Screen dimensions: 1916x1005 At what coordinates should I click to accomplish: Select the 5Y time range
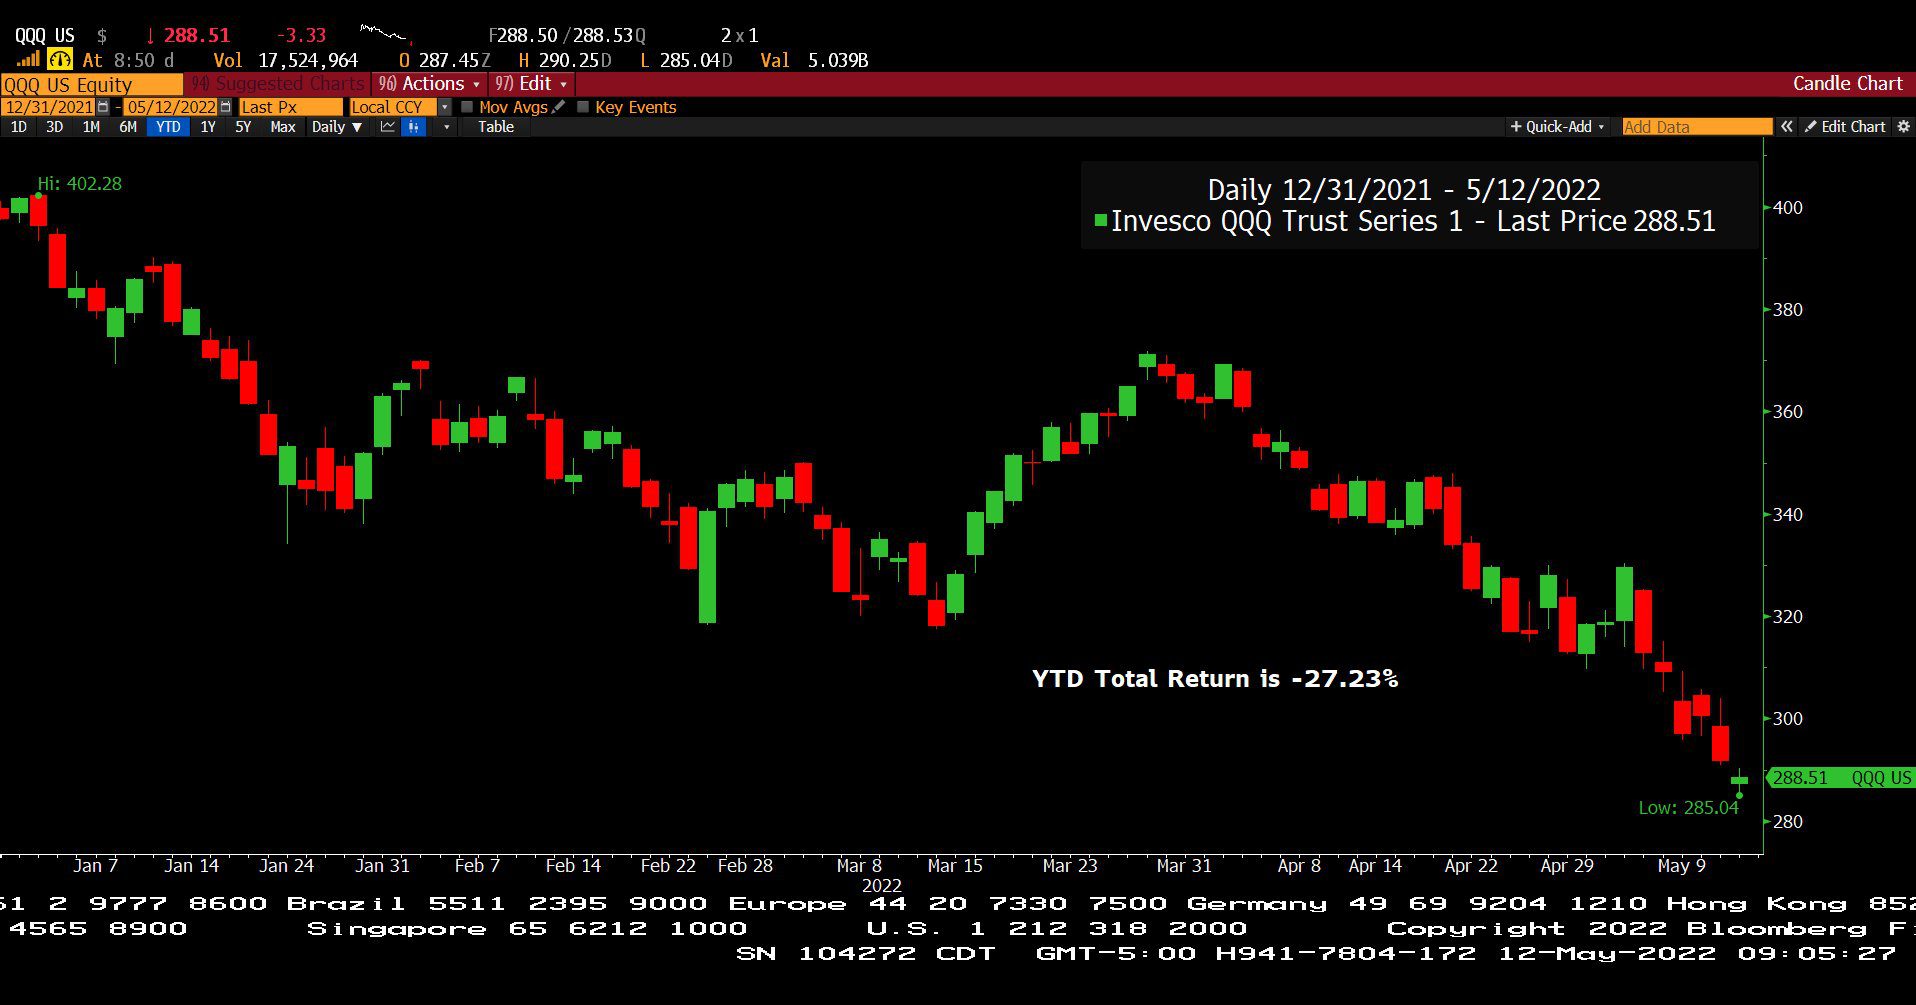click(243, 127)
